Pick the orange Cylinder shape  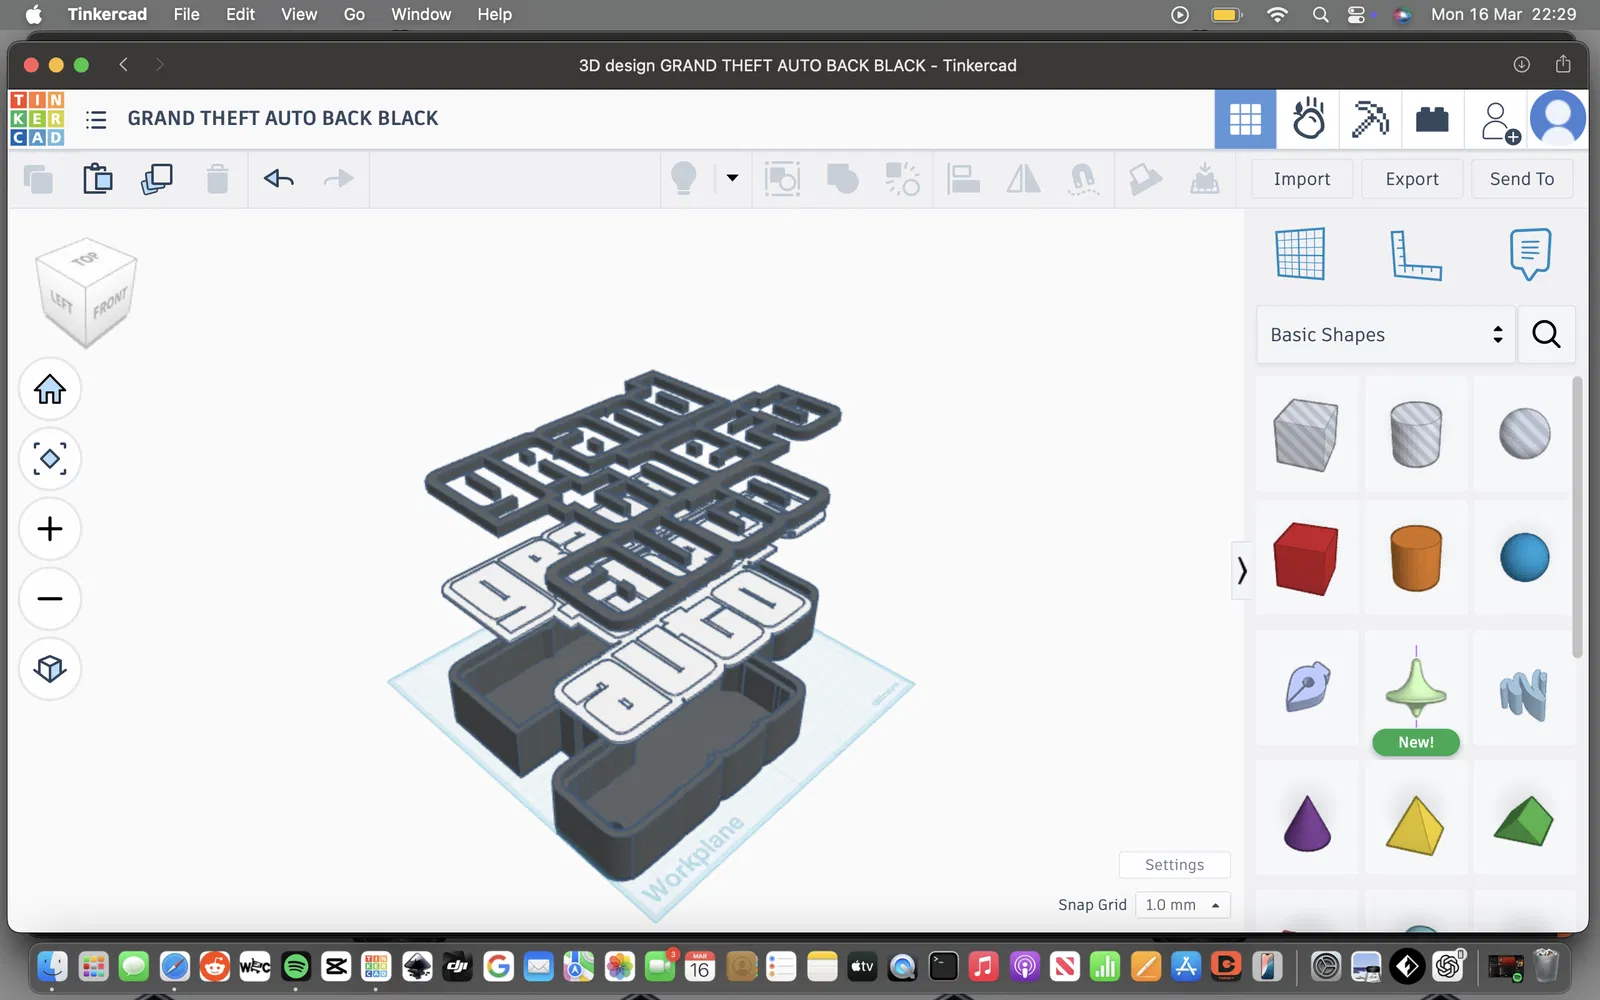coord(1416,558)
